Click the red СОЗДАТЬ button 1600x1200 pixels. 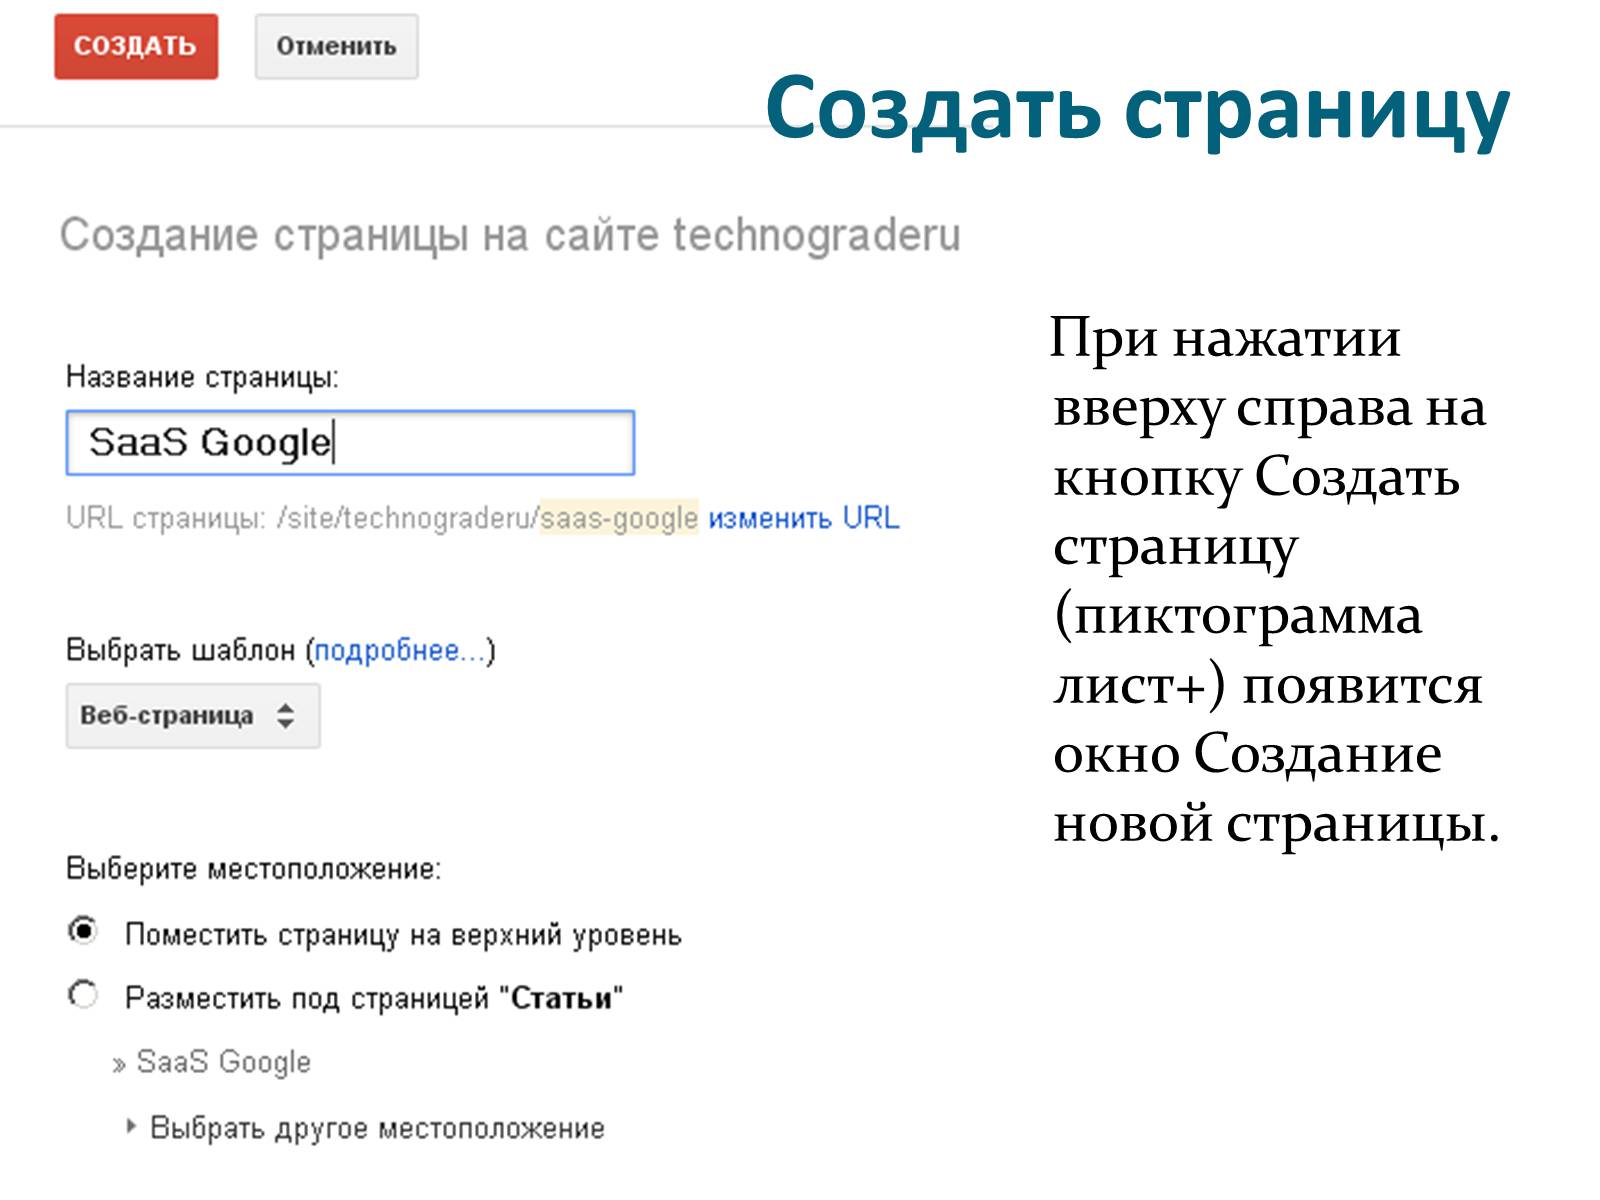(136, 46)
